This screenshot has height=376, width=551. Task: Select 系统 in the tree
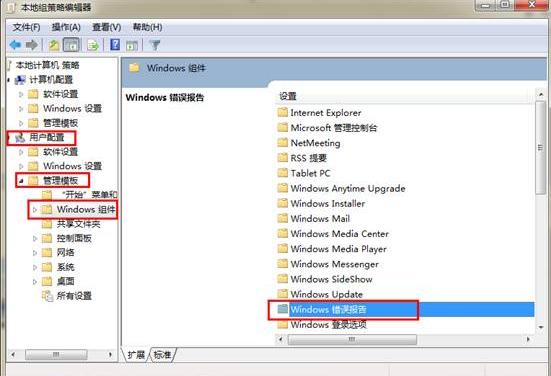click(x=66, y=267)
